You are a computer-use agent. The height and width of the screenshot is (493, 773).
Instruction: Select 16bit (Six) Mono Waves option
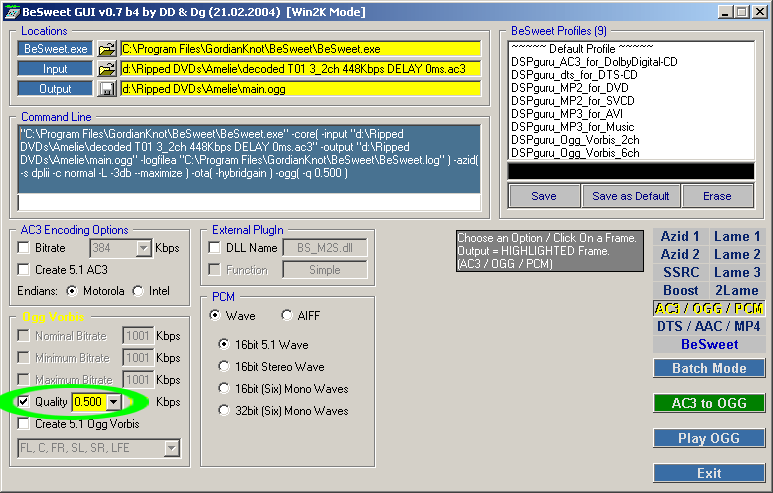224,388
